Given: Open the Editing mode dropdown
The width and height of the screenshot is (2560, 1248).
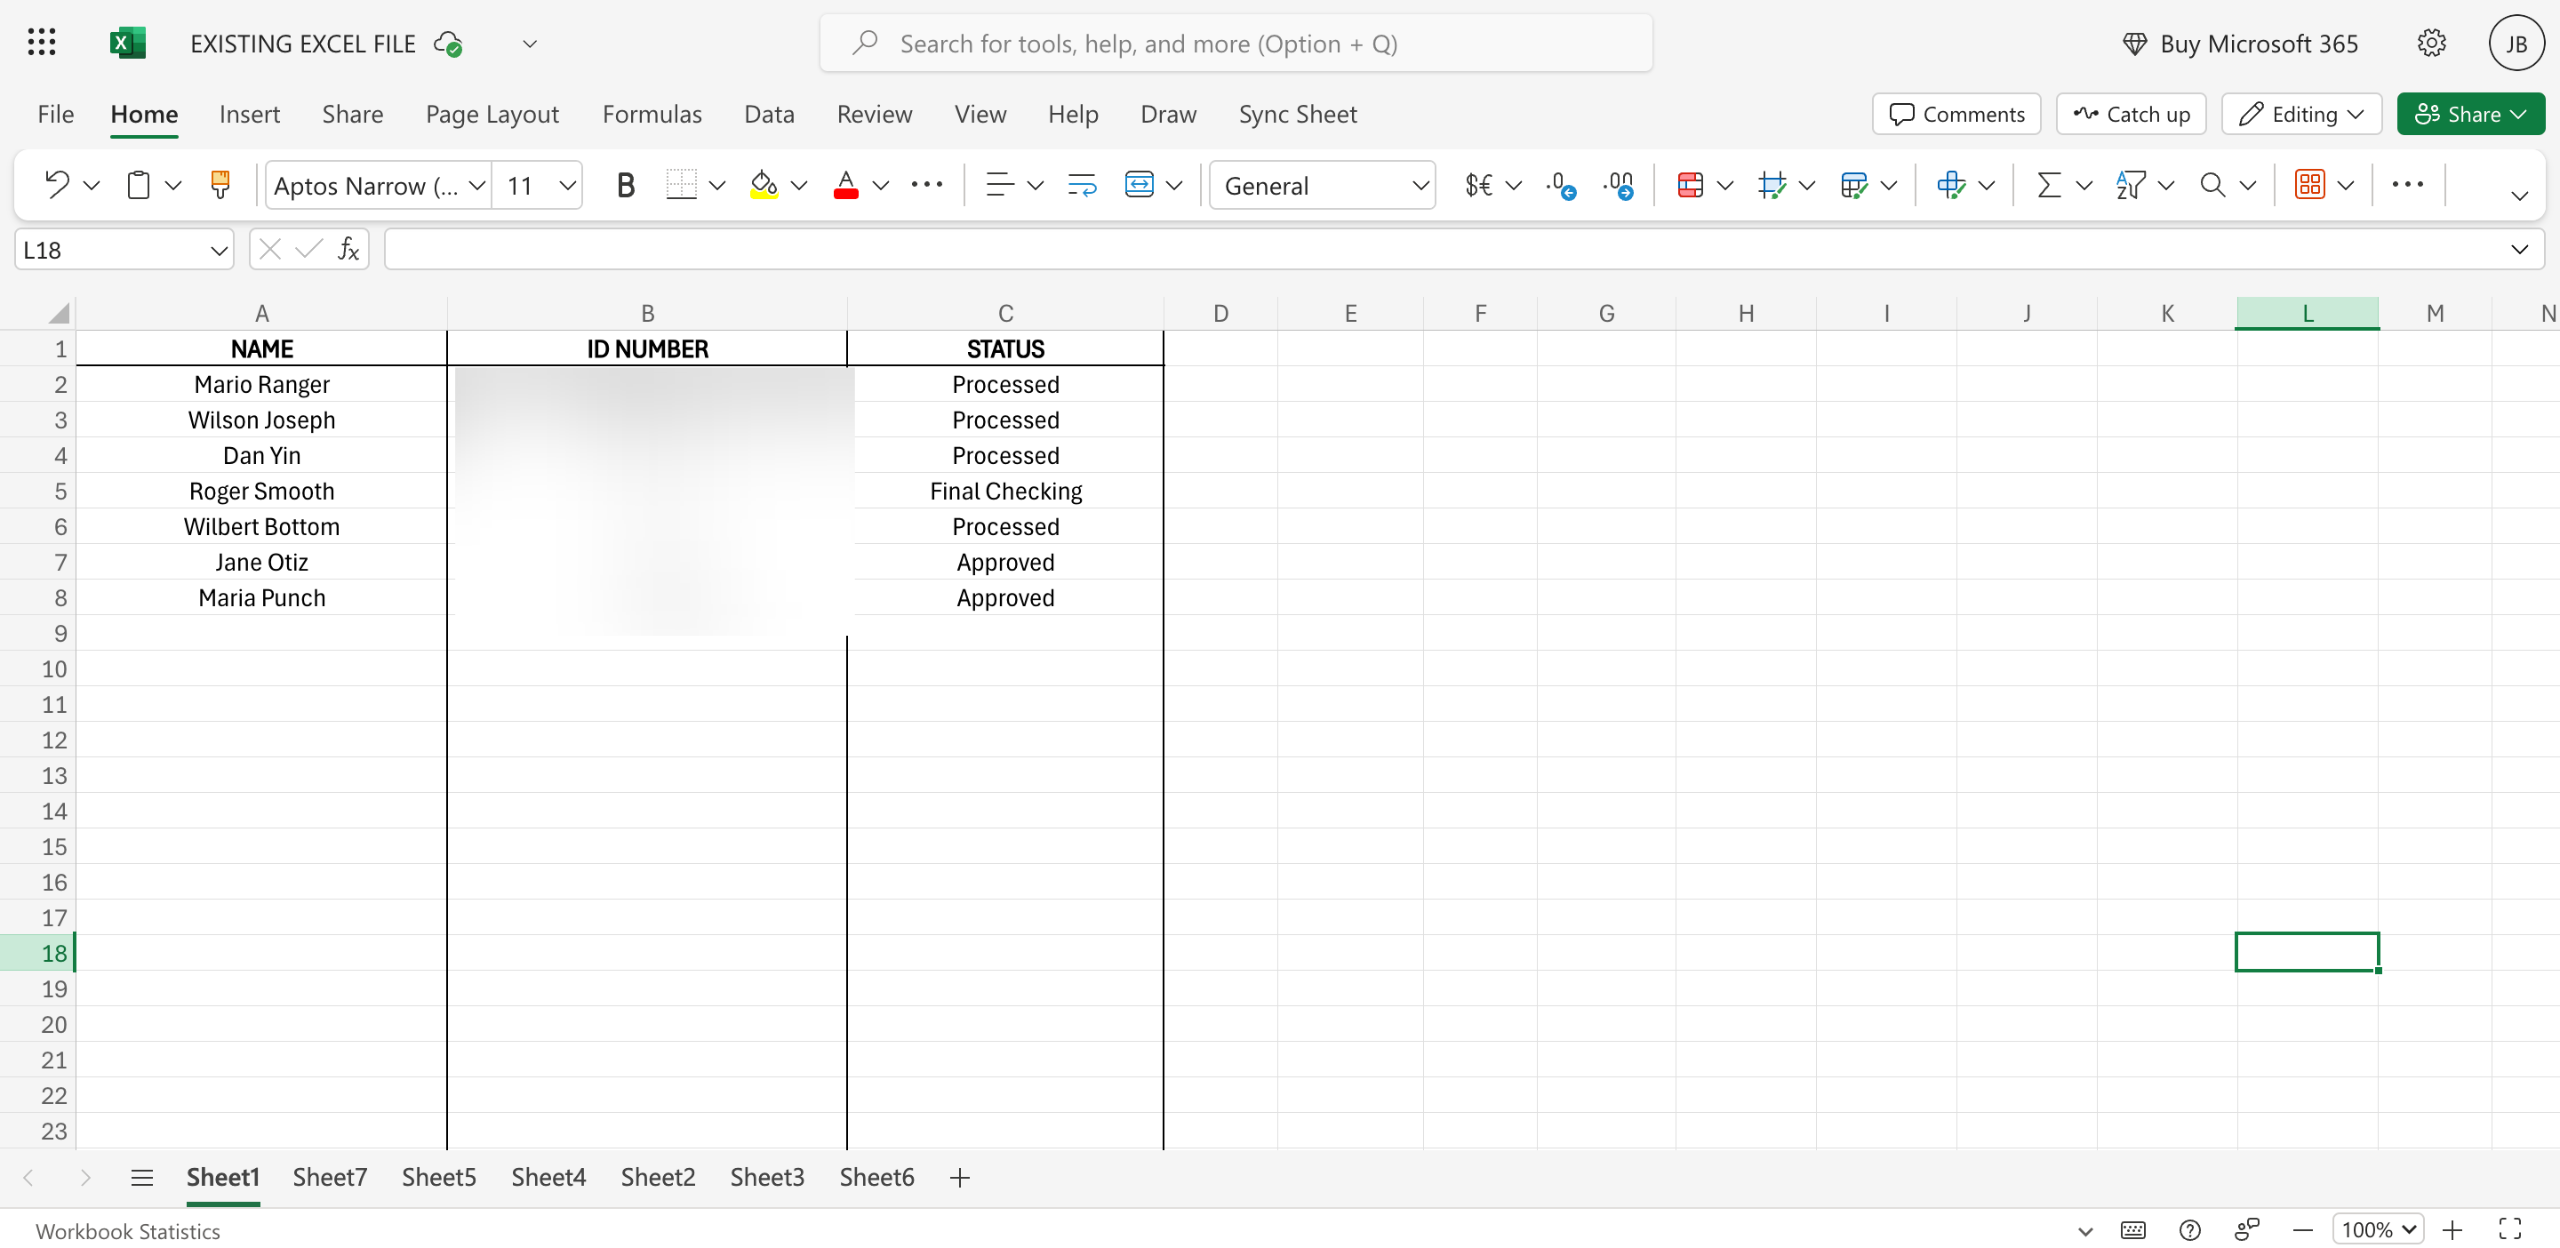Looking at the screenshot, I should (2301, 114).
